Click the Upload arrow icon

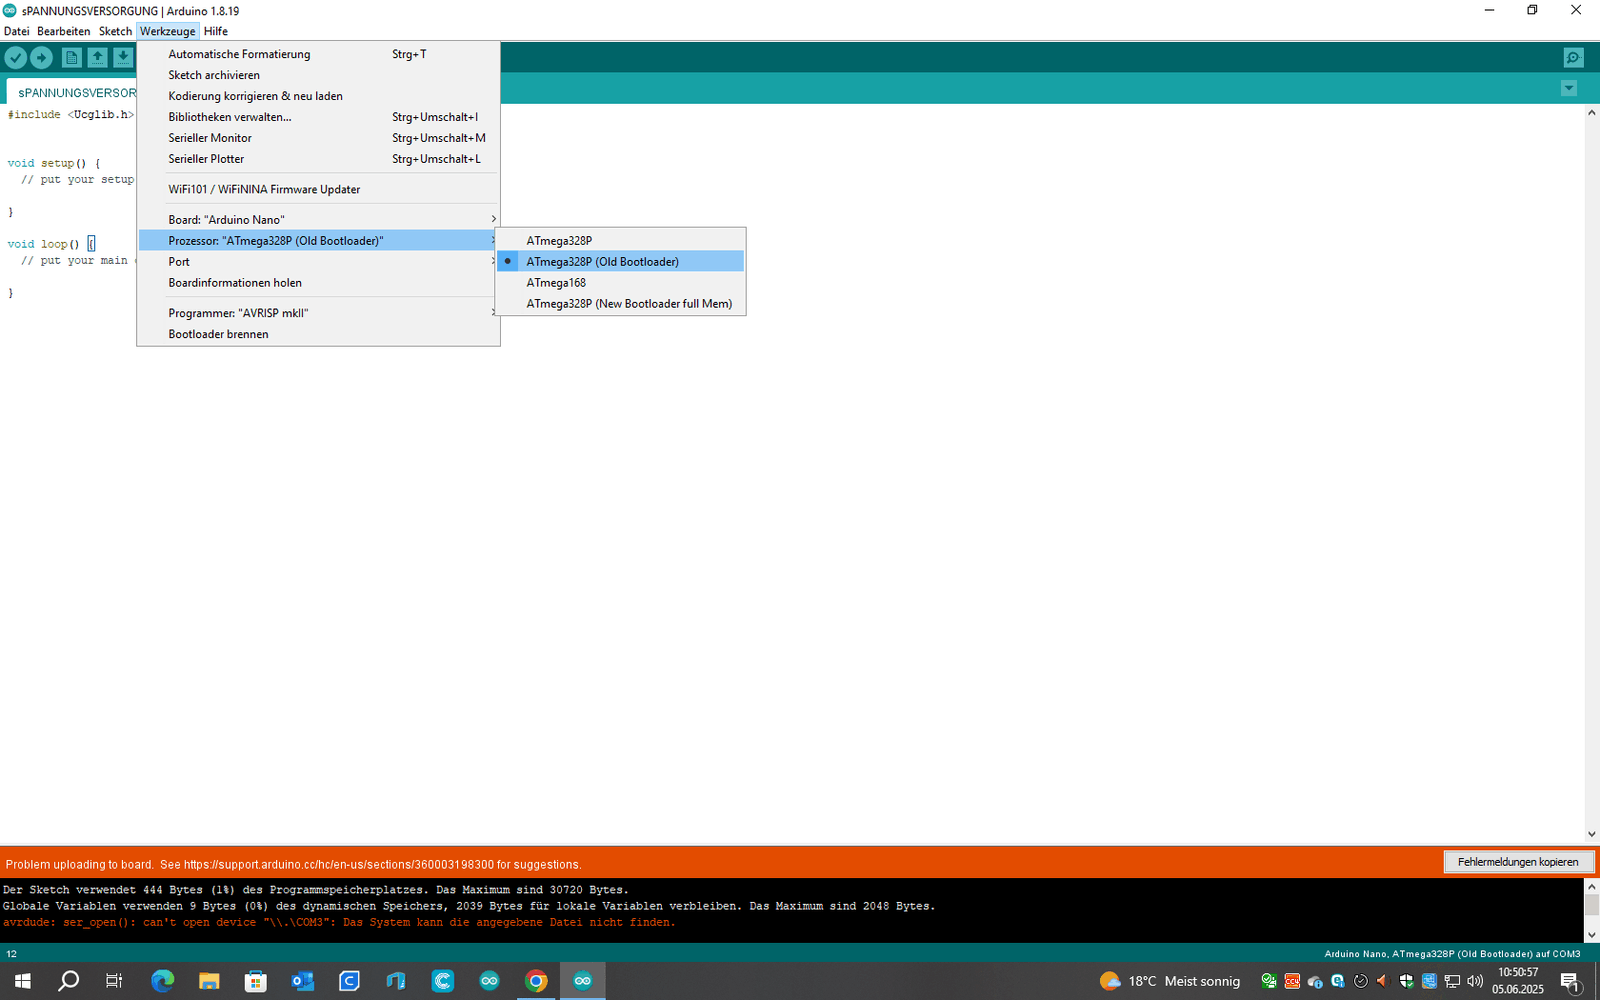pos(42,58)
